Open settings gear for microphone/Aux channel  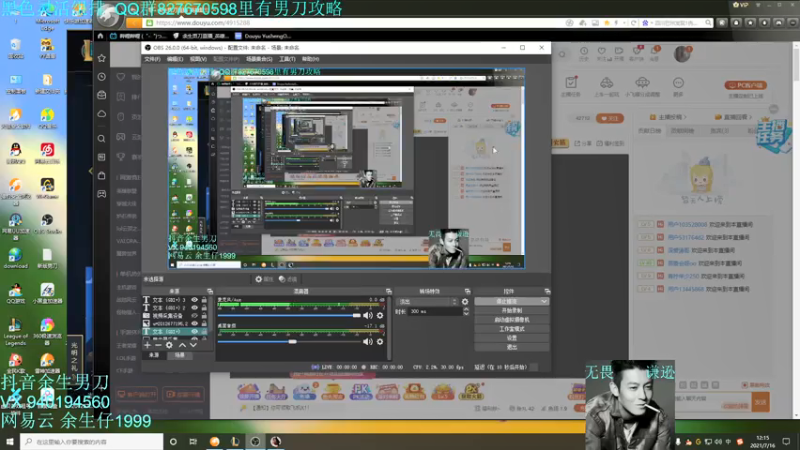[380, 315]
